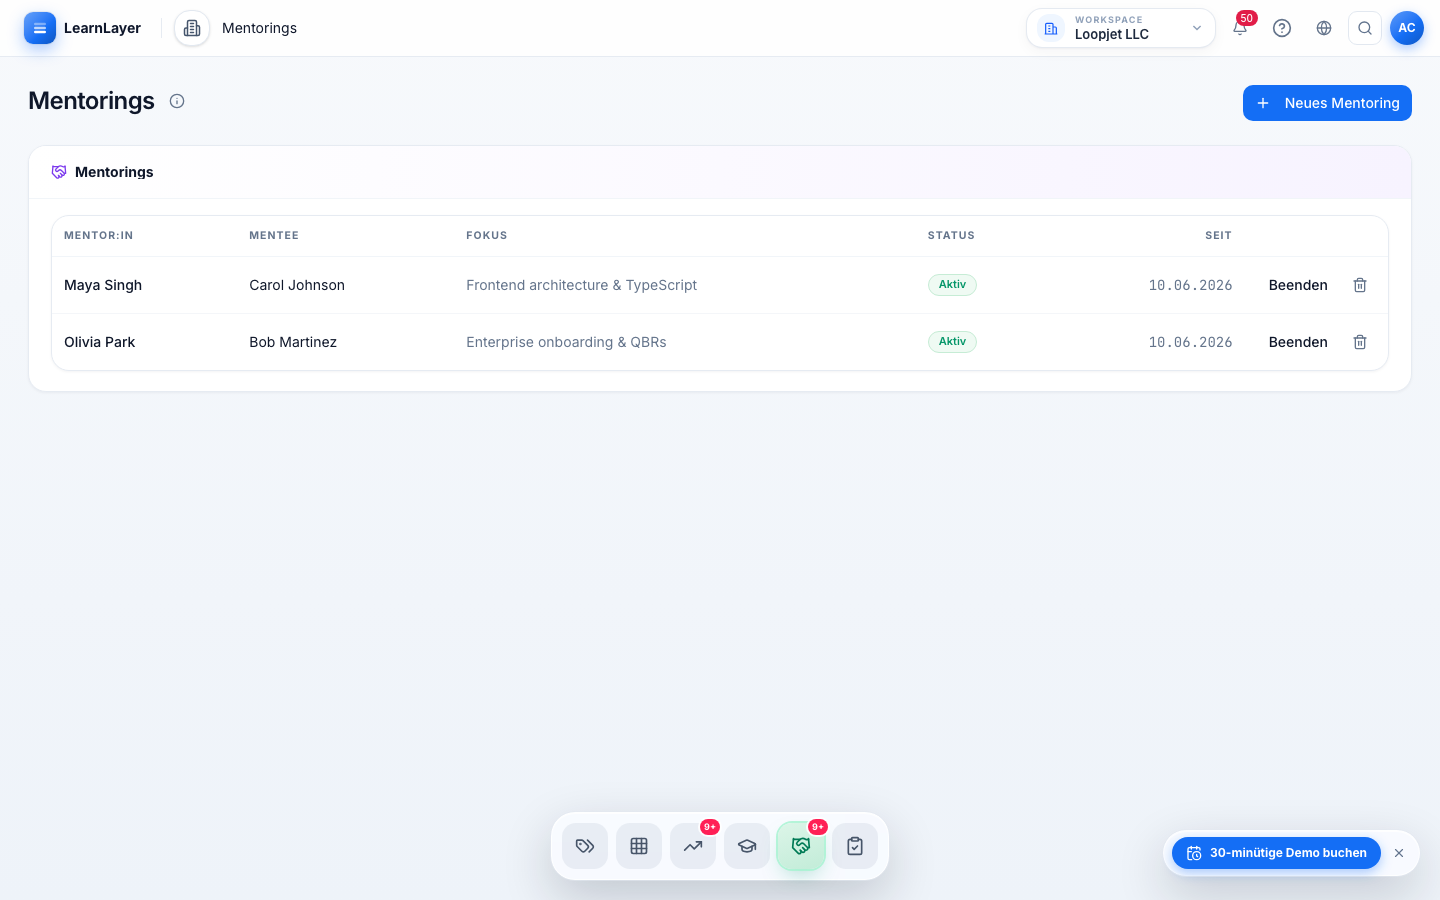The width and height of the screenshot is (1440, 900).
Task: Open the tags icon in bottom dock
Action: (585, 846)
